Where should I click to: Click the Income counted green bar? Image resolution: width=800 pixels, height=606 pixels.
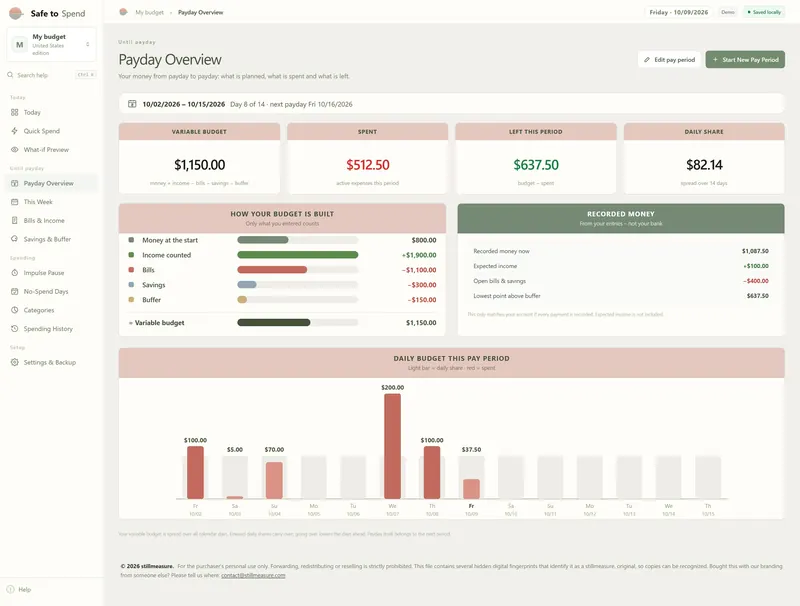point(297,255)
